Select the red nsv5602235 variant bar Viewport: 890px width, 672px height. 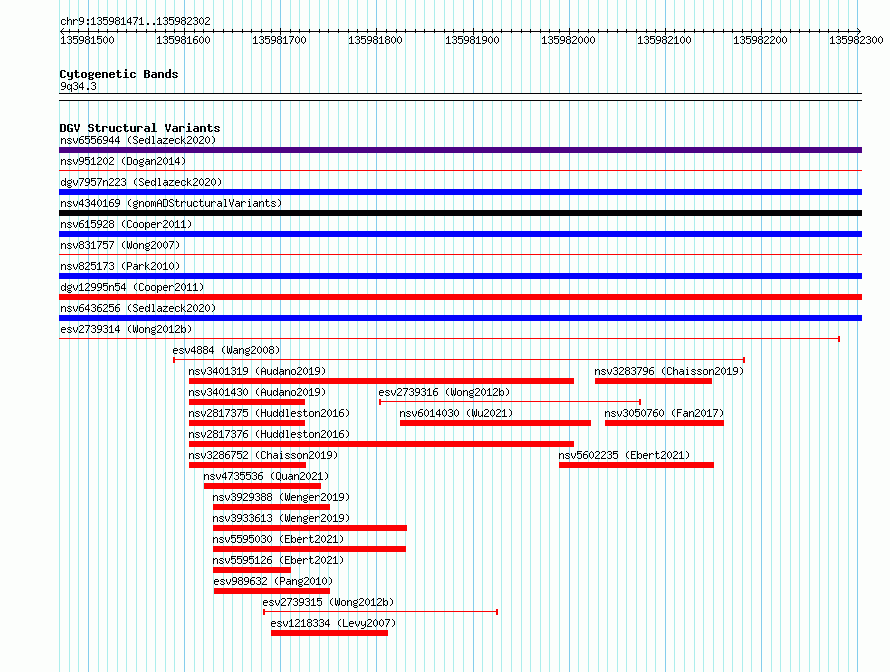[x=636, y=465]
